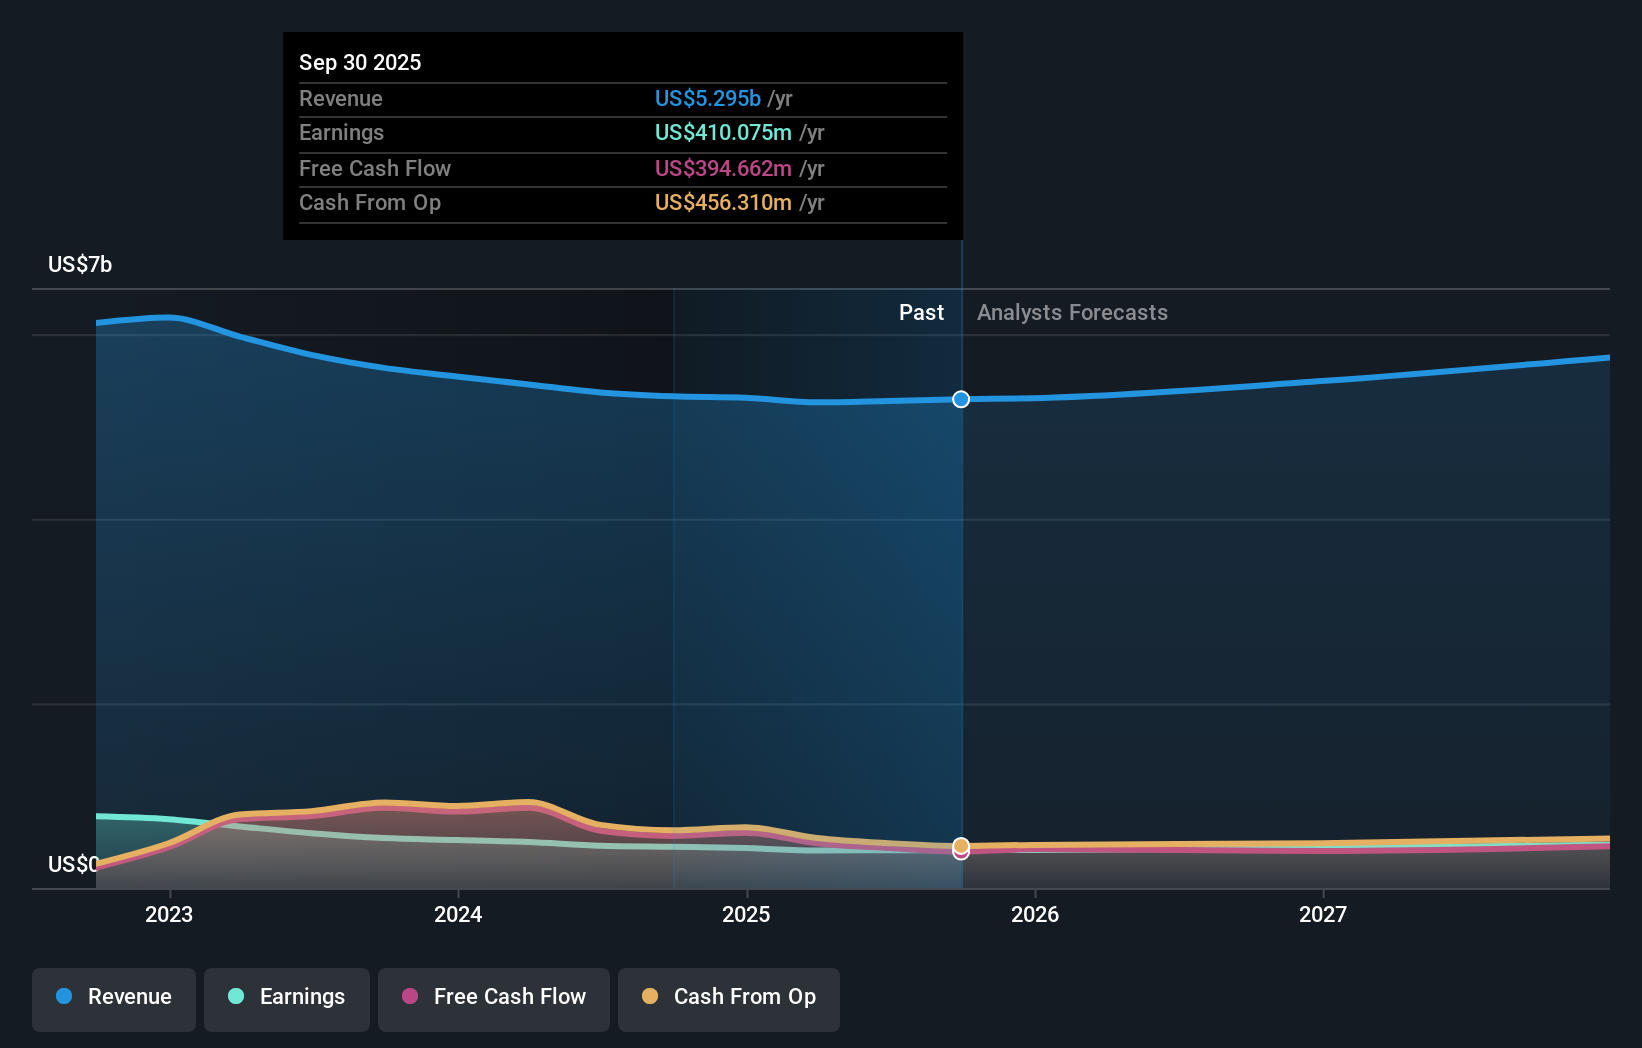Click the US$410.075m earnings value
The image size is (1642, 1048).
(723, 132)
